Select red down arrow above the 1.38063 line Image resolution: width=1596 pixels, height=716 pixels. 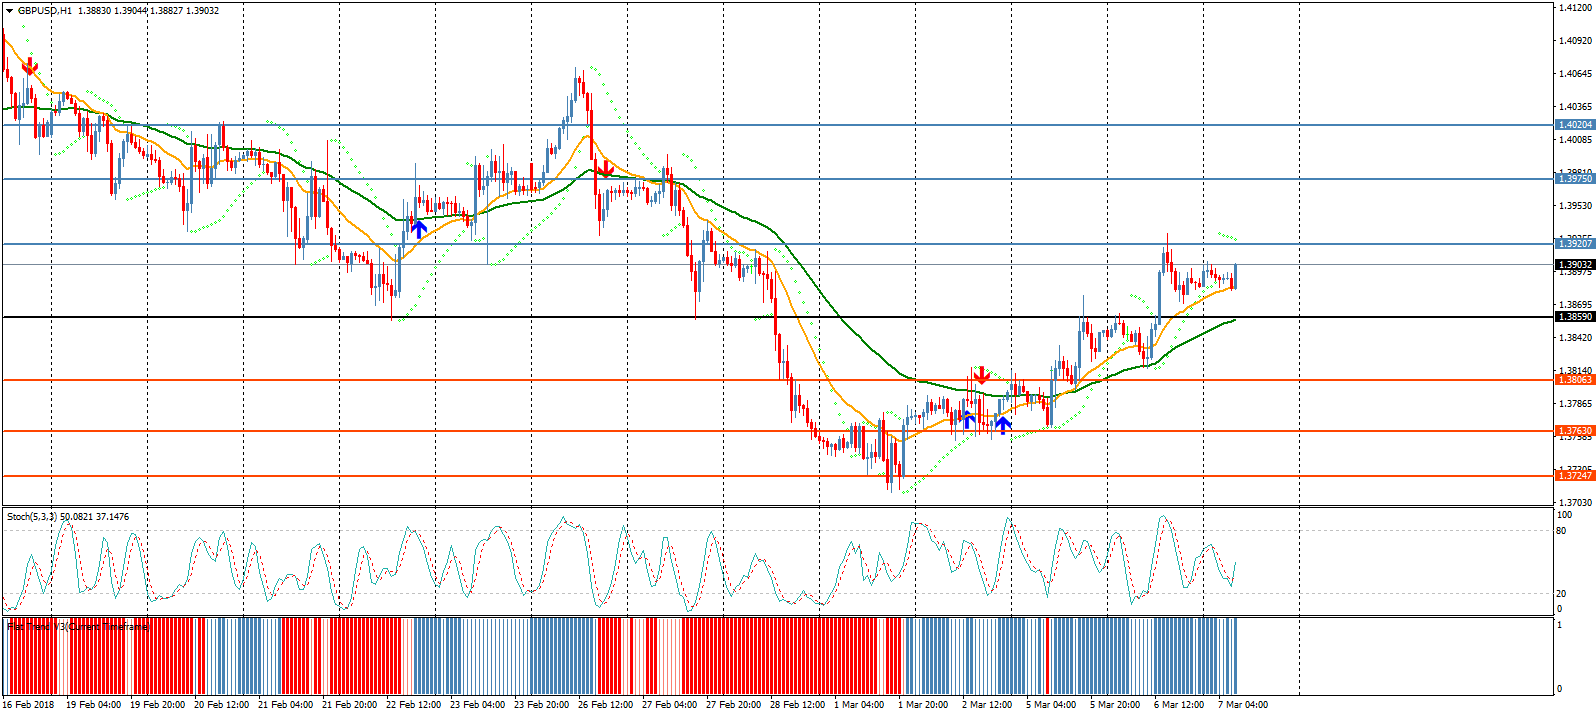click(x=981, y=375)
